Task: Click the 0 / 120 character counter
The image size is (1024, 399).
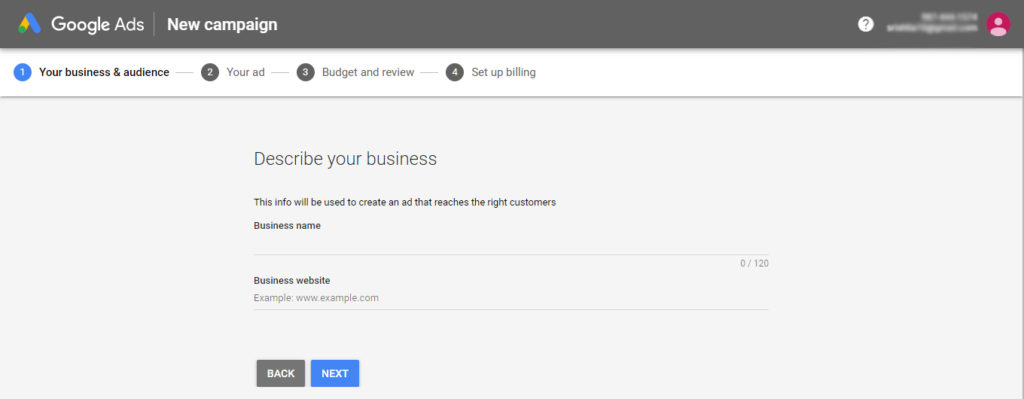Action: pyautogui.click(x=754, y=264)
